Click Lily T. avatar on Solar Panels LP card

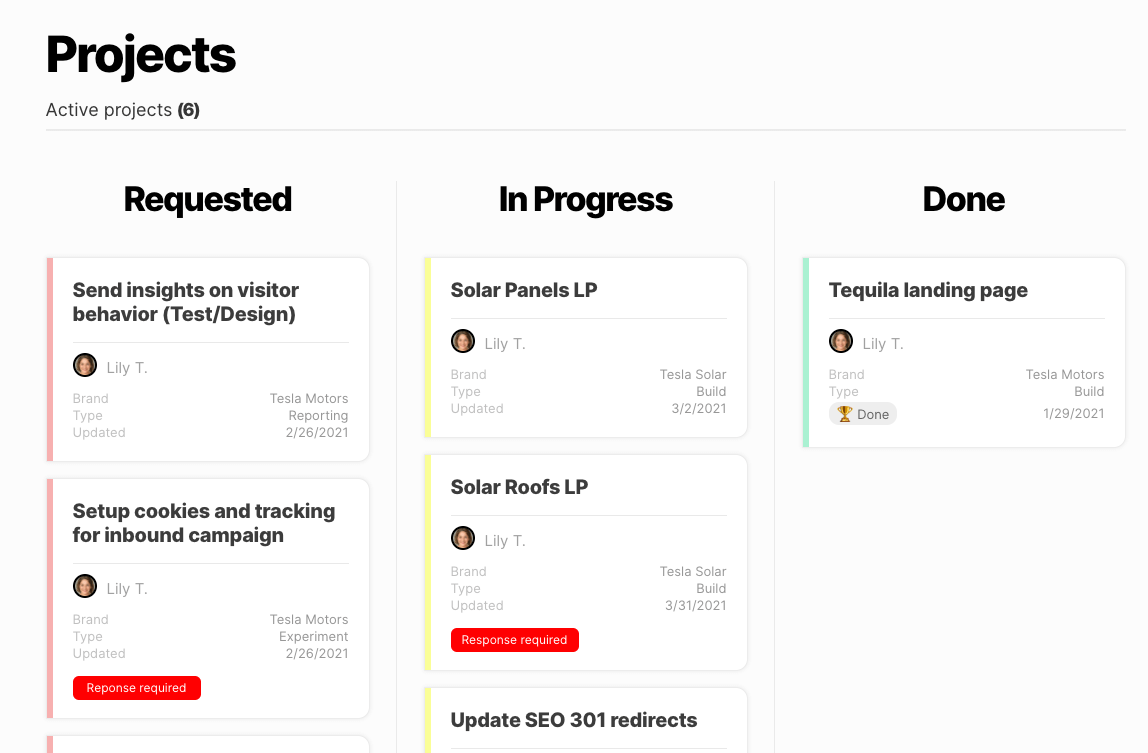coord(463,341)
